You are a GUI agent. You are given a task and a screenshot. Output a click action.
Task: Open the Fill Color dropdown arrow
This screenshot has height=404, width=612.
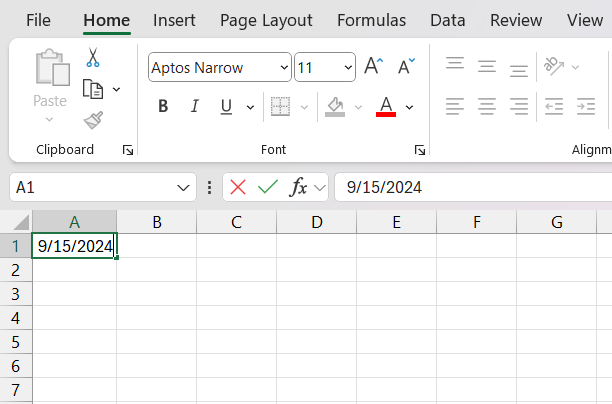point(358,107)
